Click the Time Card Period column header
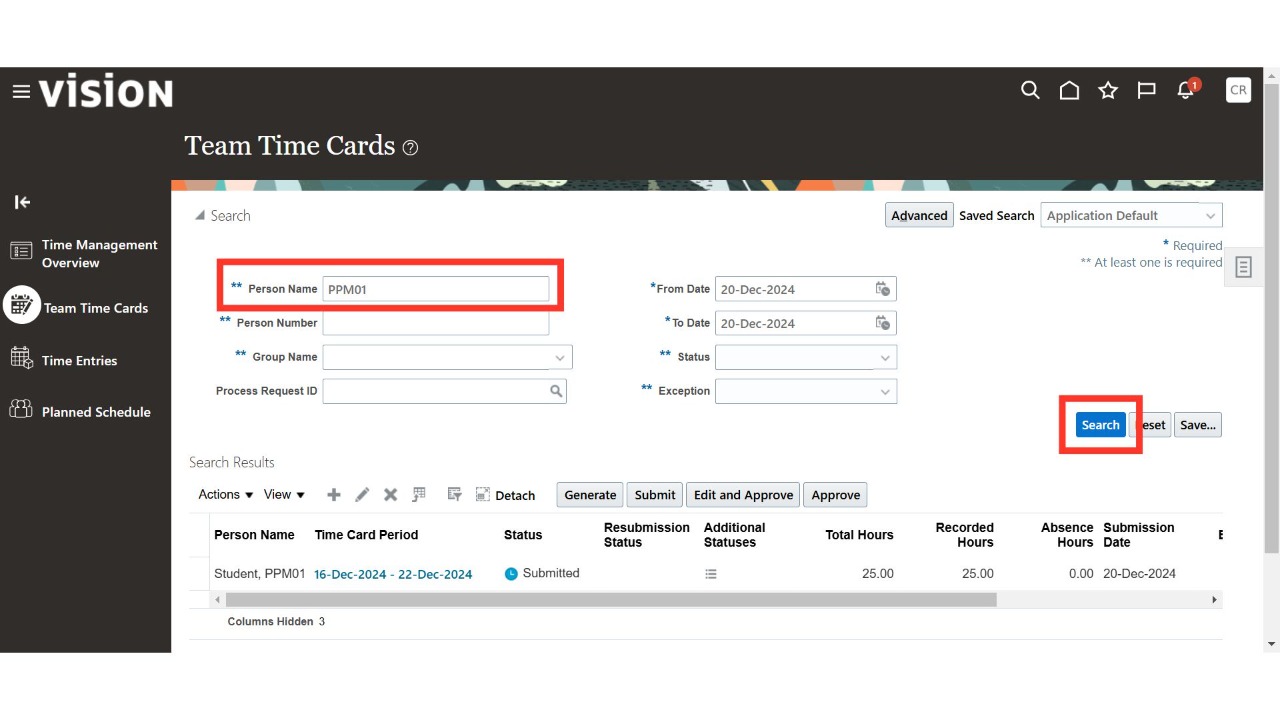Viewport: 1280px width, 720px height. click(x=366, y=535)
